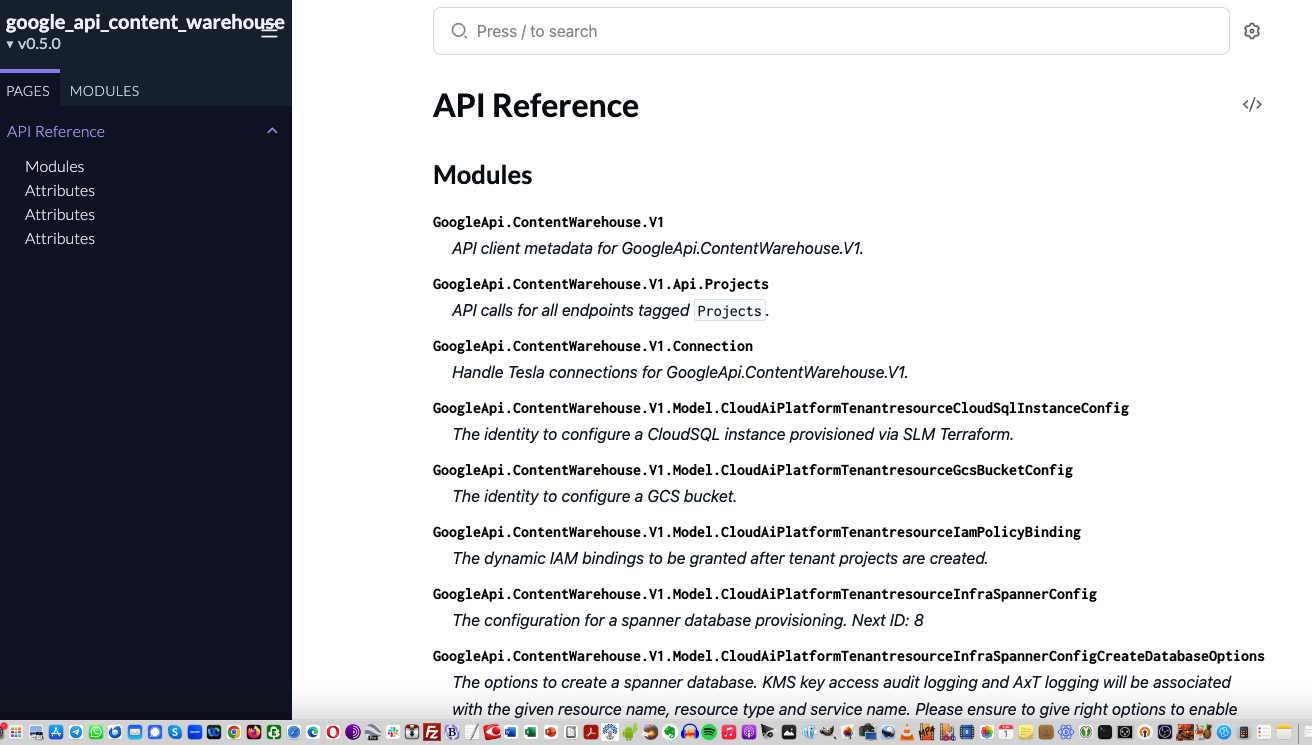Viewport: 1312px width, 745px height.
Task: Toggle the sidebar with the hamburger icon
Action: click(x=269, y=31)
